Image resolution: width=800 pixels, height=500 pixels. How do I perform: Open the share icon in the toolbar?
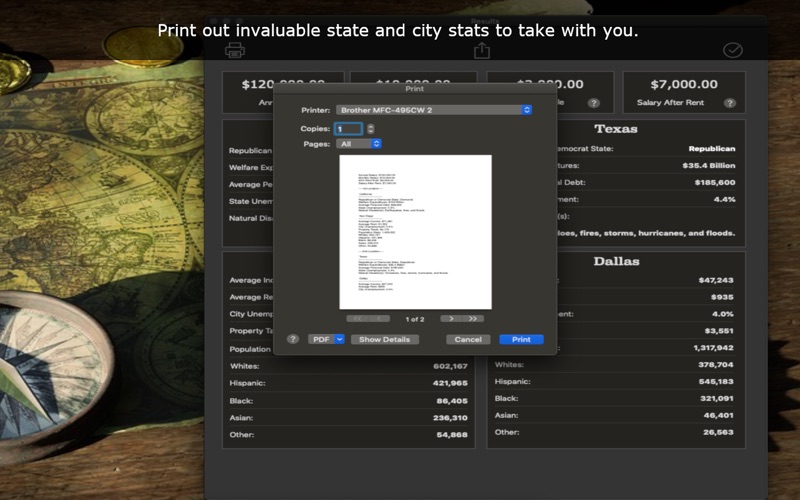(482, 50)
